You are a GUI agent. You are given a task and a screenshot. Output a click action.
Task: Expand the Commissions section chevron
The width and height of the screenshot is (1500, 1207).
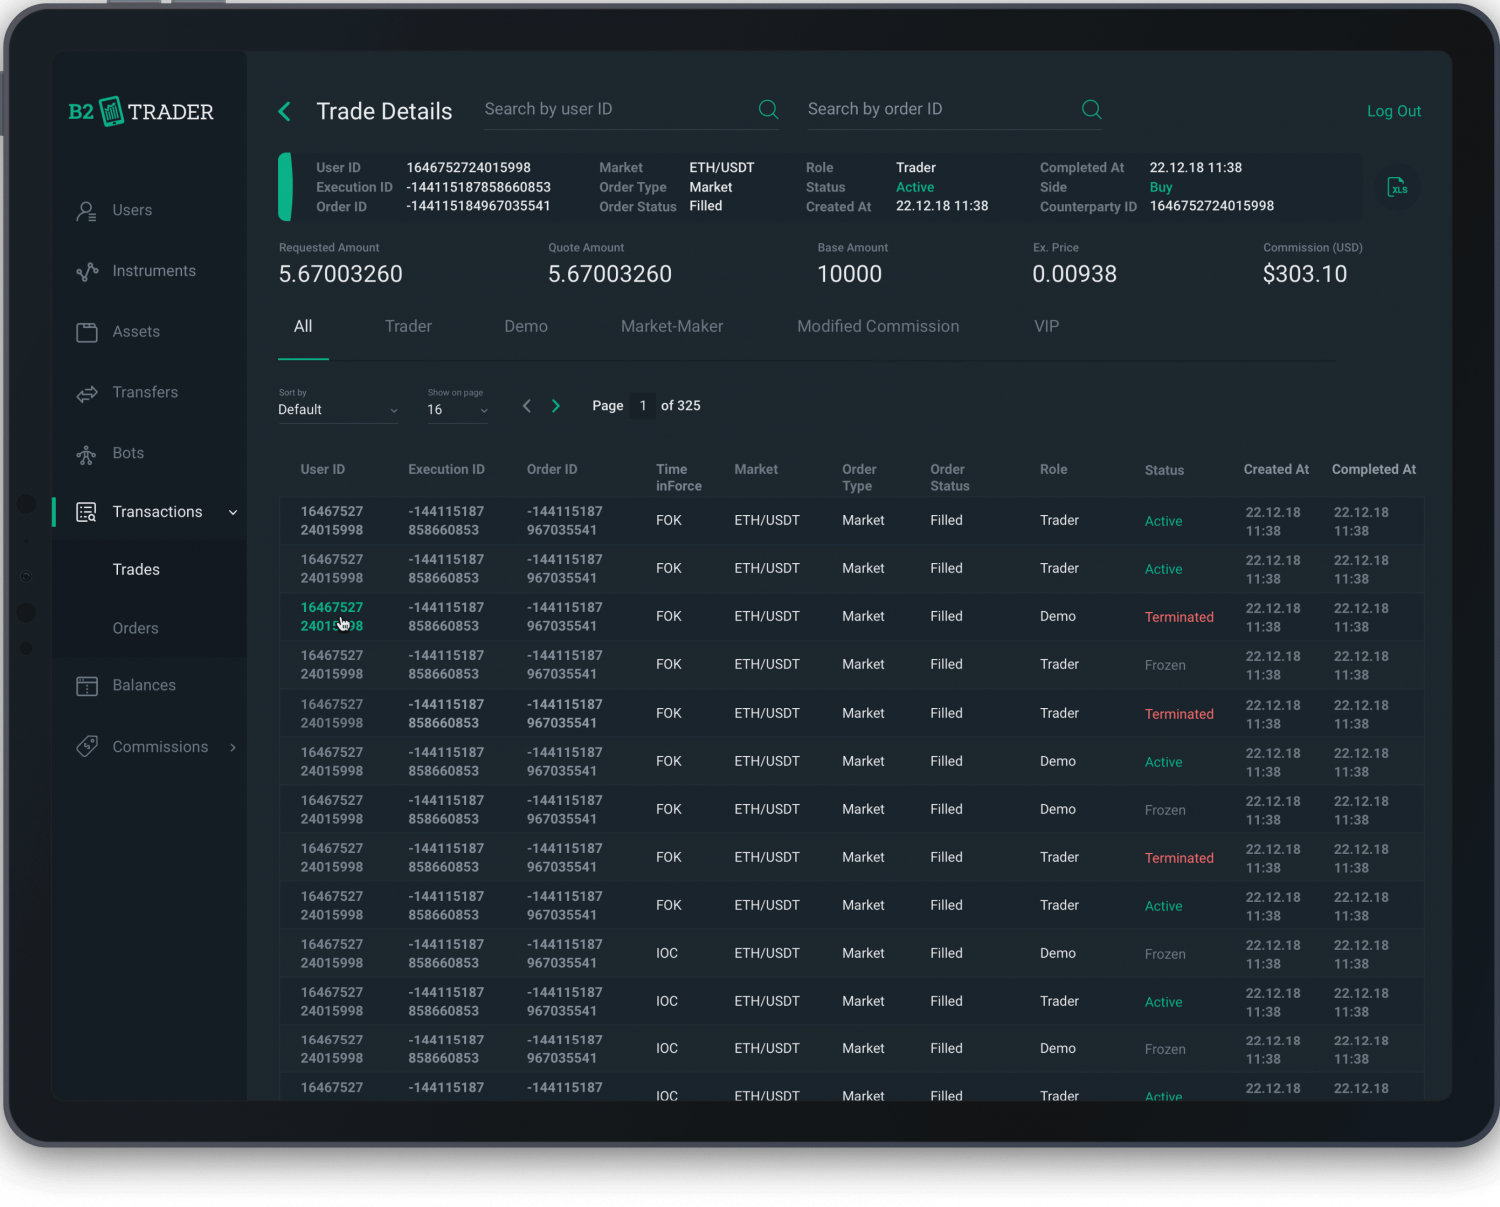click(233, 747)
